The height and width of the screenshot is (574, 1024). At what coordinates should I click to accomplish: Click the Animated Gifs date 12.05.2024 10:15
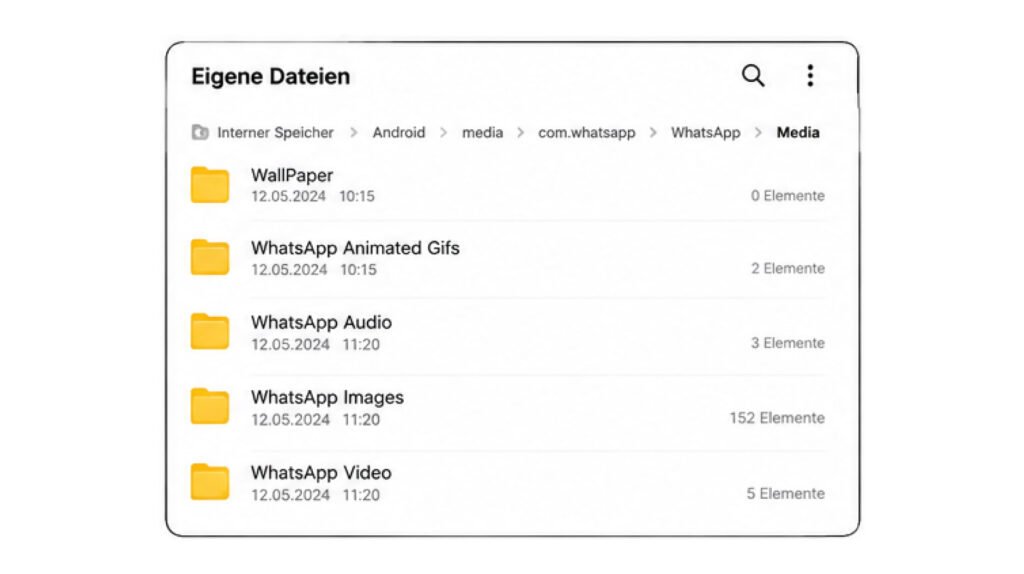pos(314,270)
